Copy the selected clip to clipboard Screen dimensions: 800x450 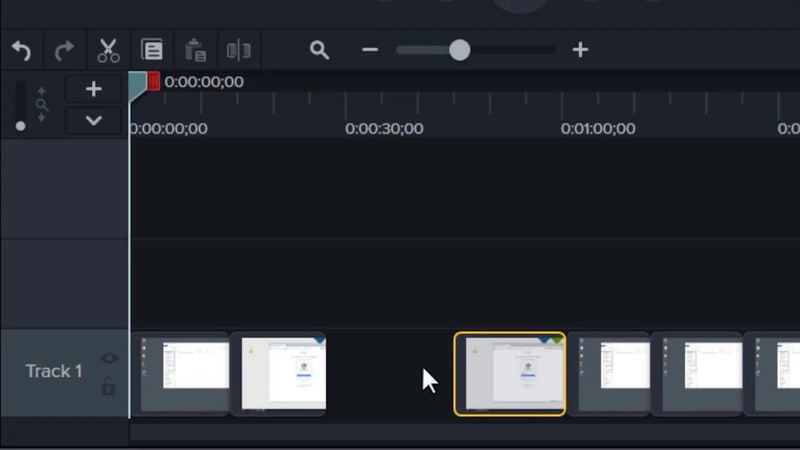tap(152, 50)
